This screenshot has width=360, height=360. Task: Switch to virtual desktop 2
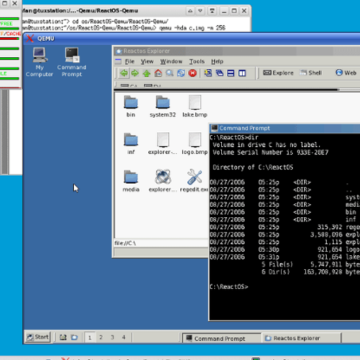(101, 337)
